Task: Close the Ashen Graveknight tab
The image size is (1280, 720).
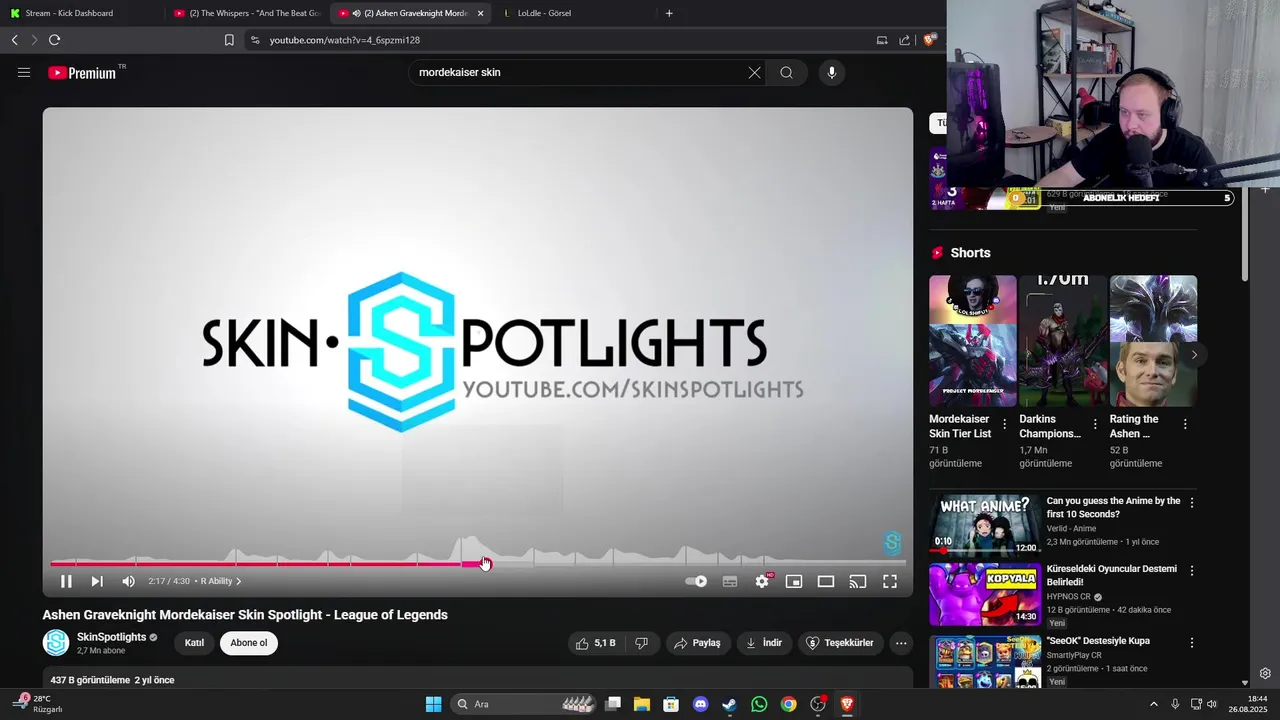Action: 481,13
